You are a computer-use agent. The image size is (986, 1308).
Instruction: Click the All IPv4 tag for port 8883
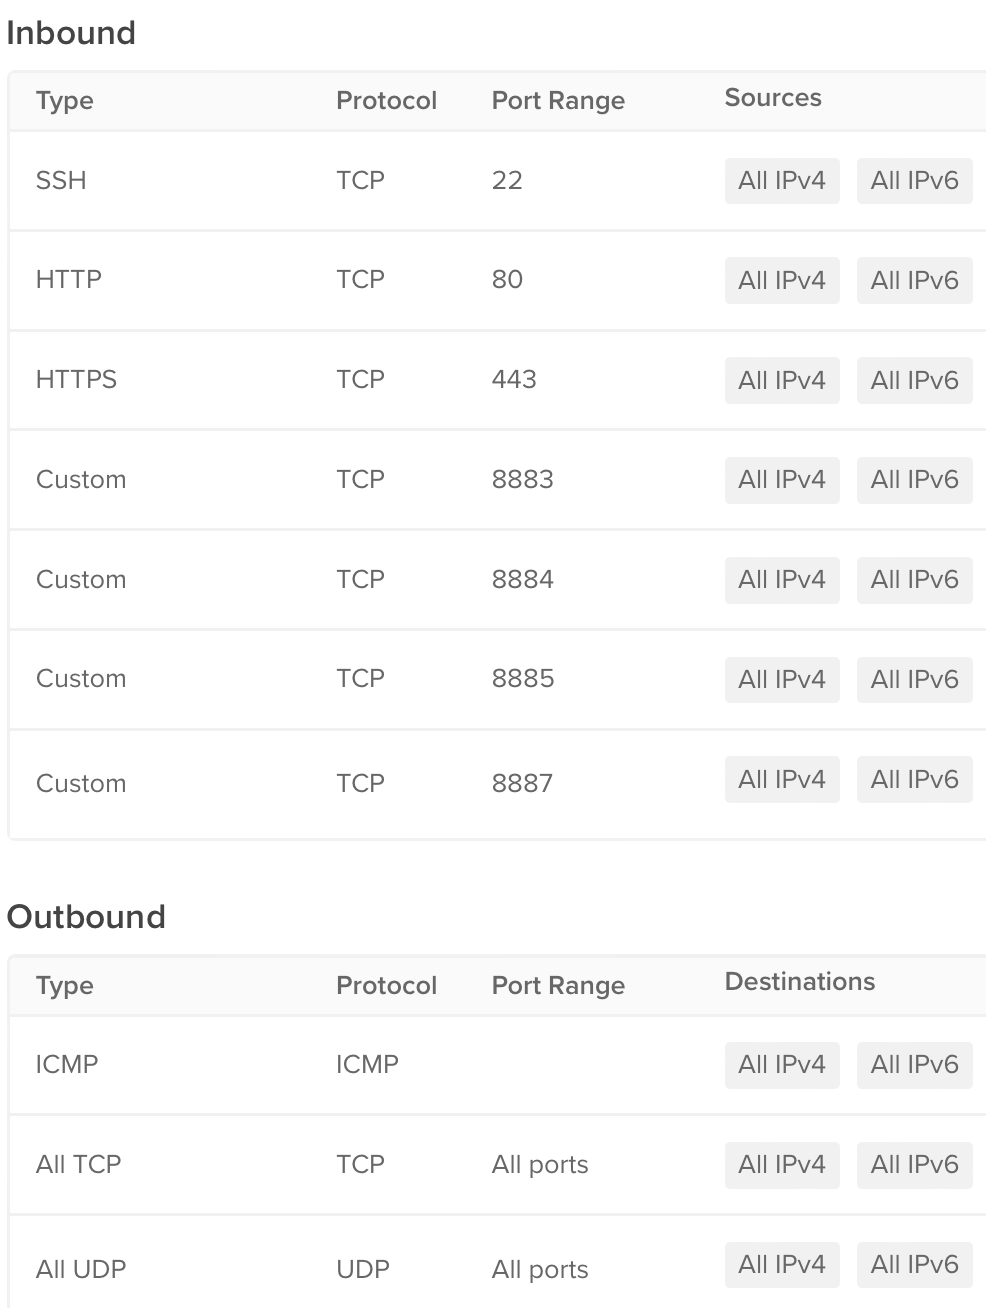pos(782,480)
